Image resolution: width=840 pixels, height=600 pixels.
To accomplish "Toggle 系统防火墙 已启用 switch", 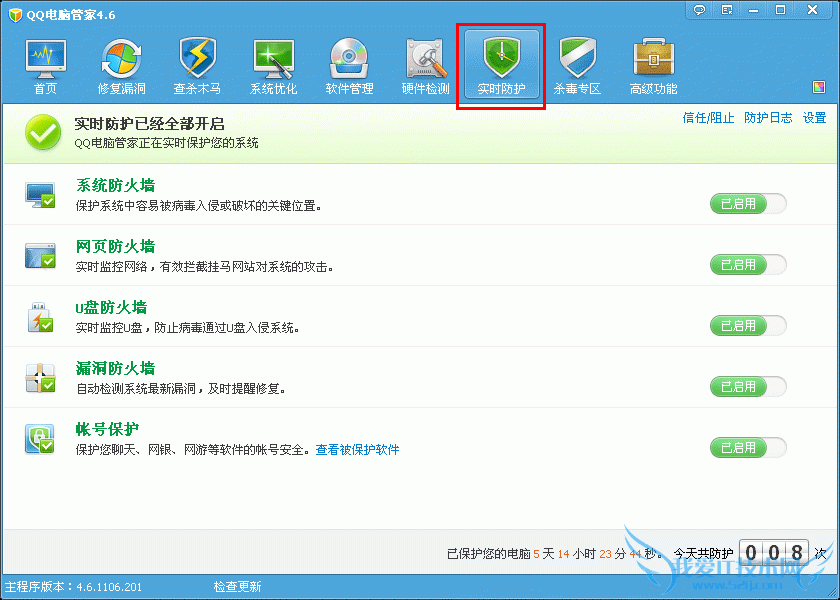I will (748, 204).
